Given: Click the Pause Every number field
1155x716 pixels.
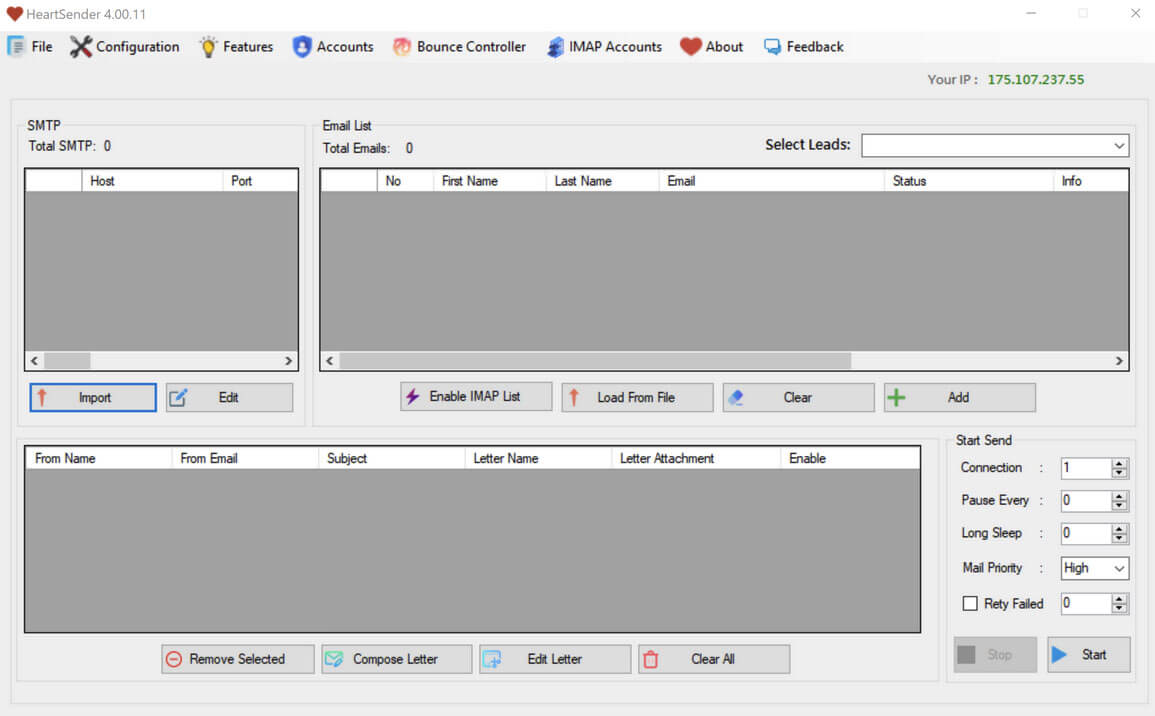Looking at the screenshot, I should [1086, 501].
